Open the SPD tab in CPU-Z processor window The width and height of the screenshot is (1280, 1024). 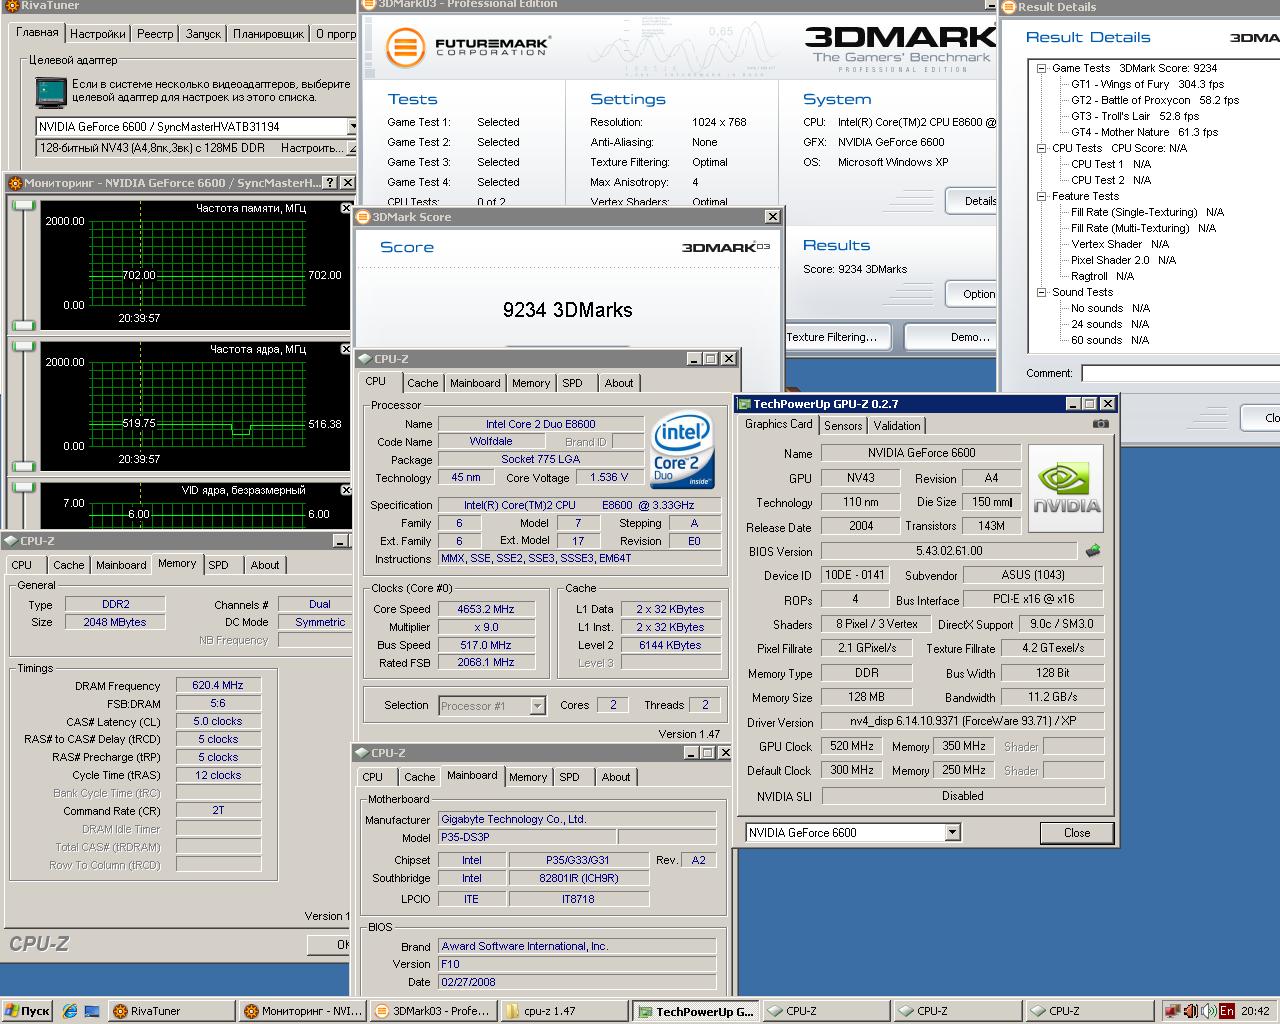[x=572, y=383]
